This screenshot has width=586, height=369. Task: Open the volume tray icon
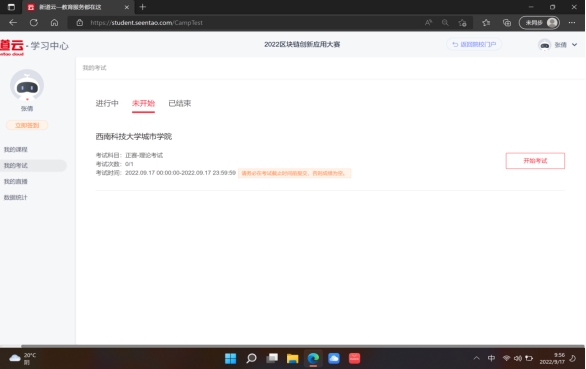click(x=518, y=358)
